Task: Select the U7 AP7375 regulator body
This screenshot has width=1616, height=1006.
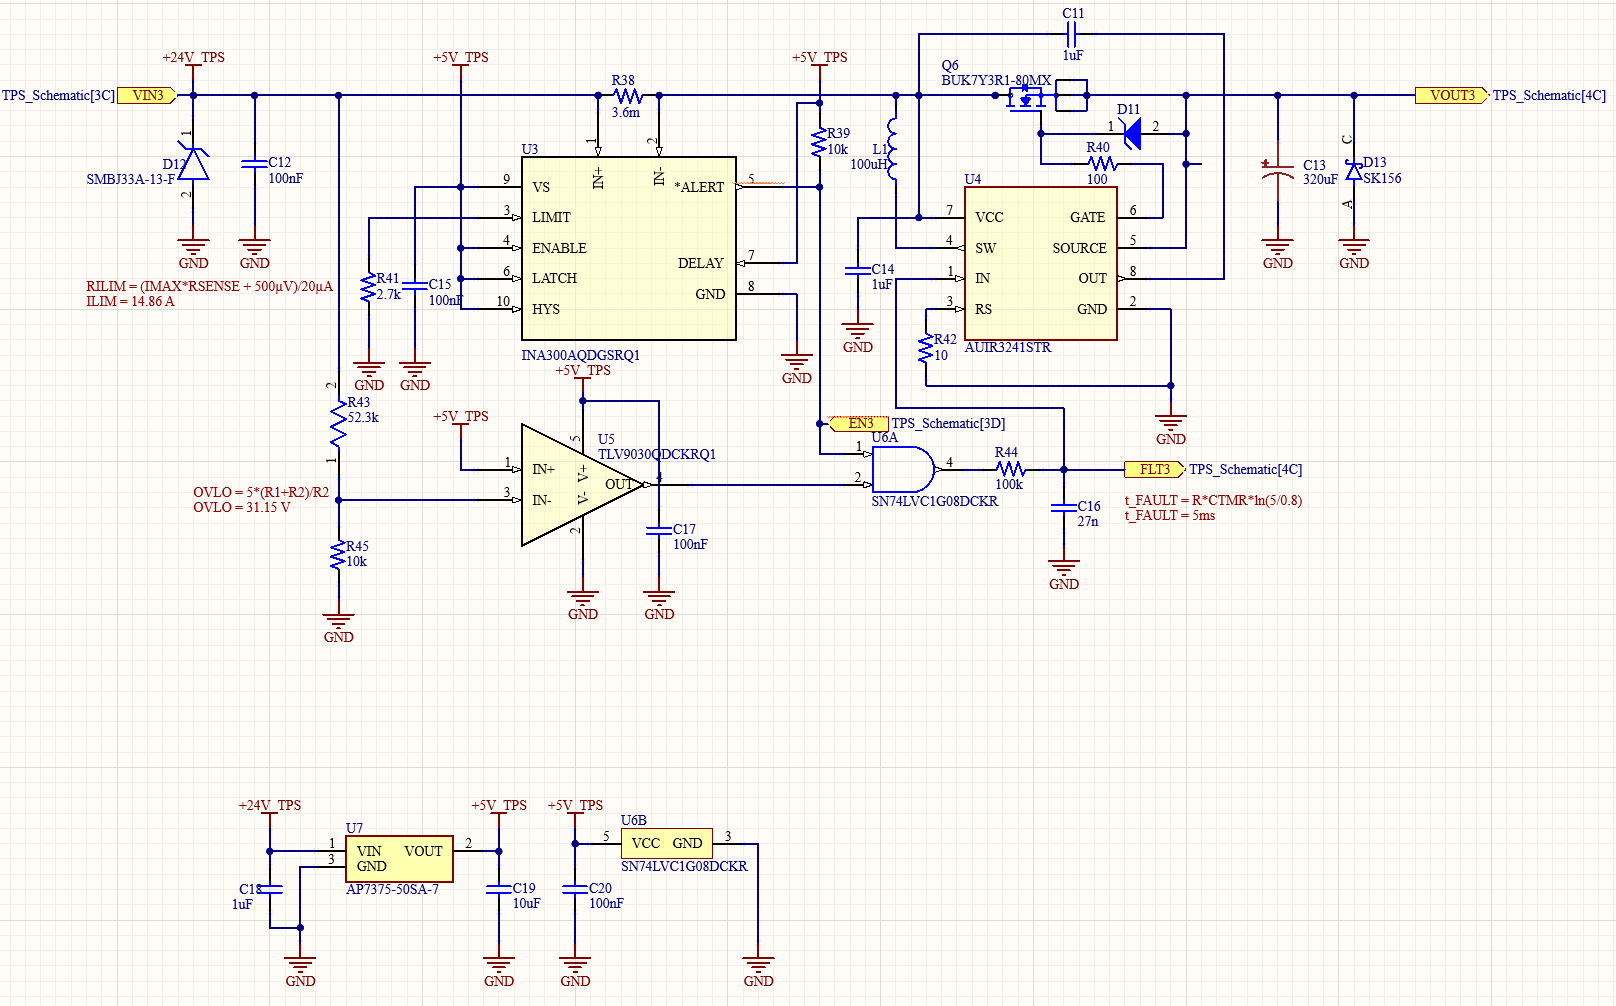Action: tap(399, 859)
